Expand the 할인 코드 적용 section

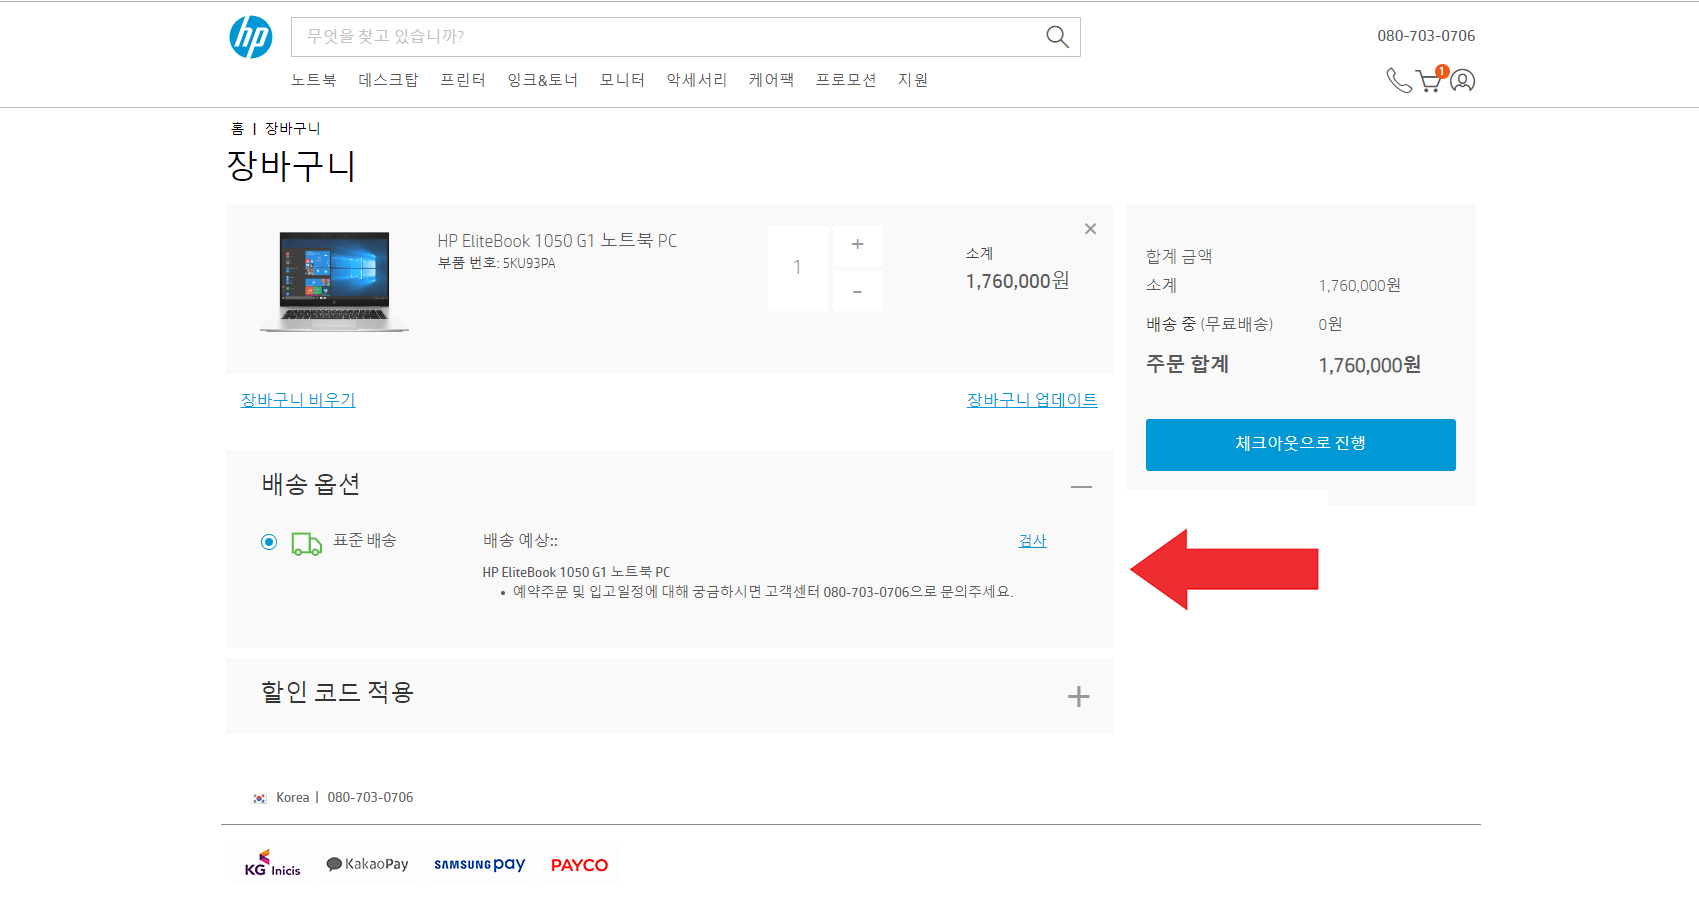coord(1078,696)
